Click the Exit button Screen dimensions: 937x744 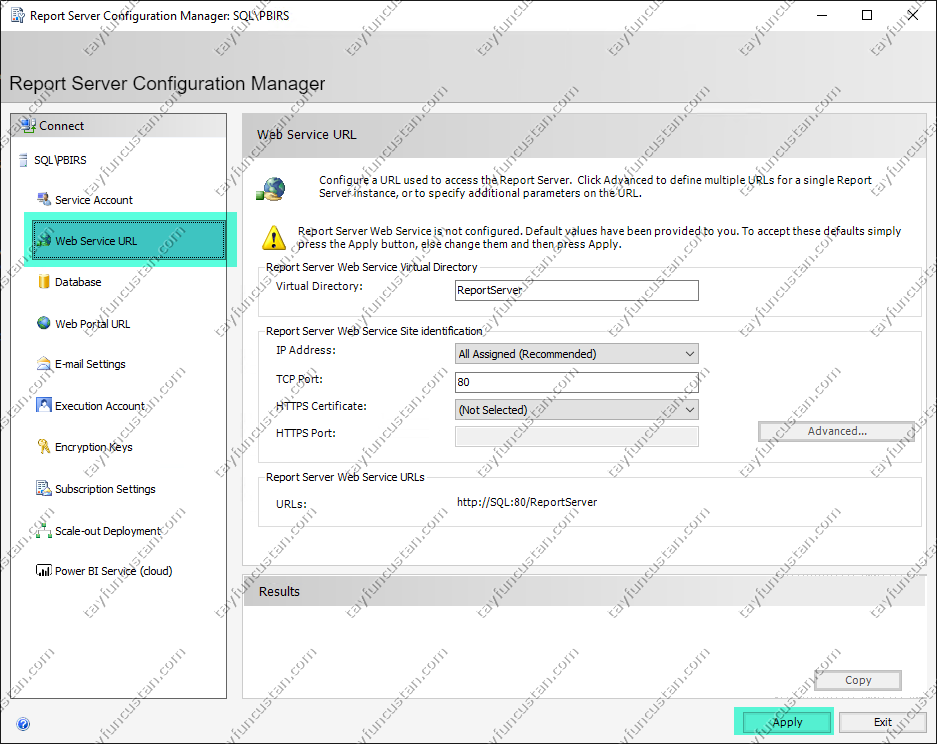[x=883, y=722]
